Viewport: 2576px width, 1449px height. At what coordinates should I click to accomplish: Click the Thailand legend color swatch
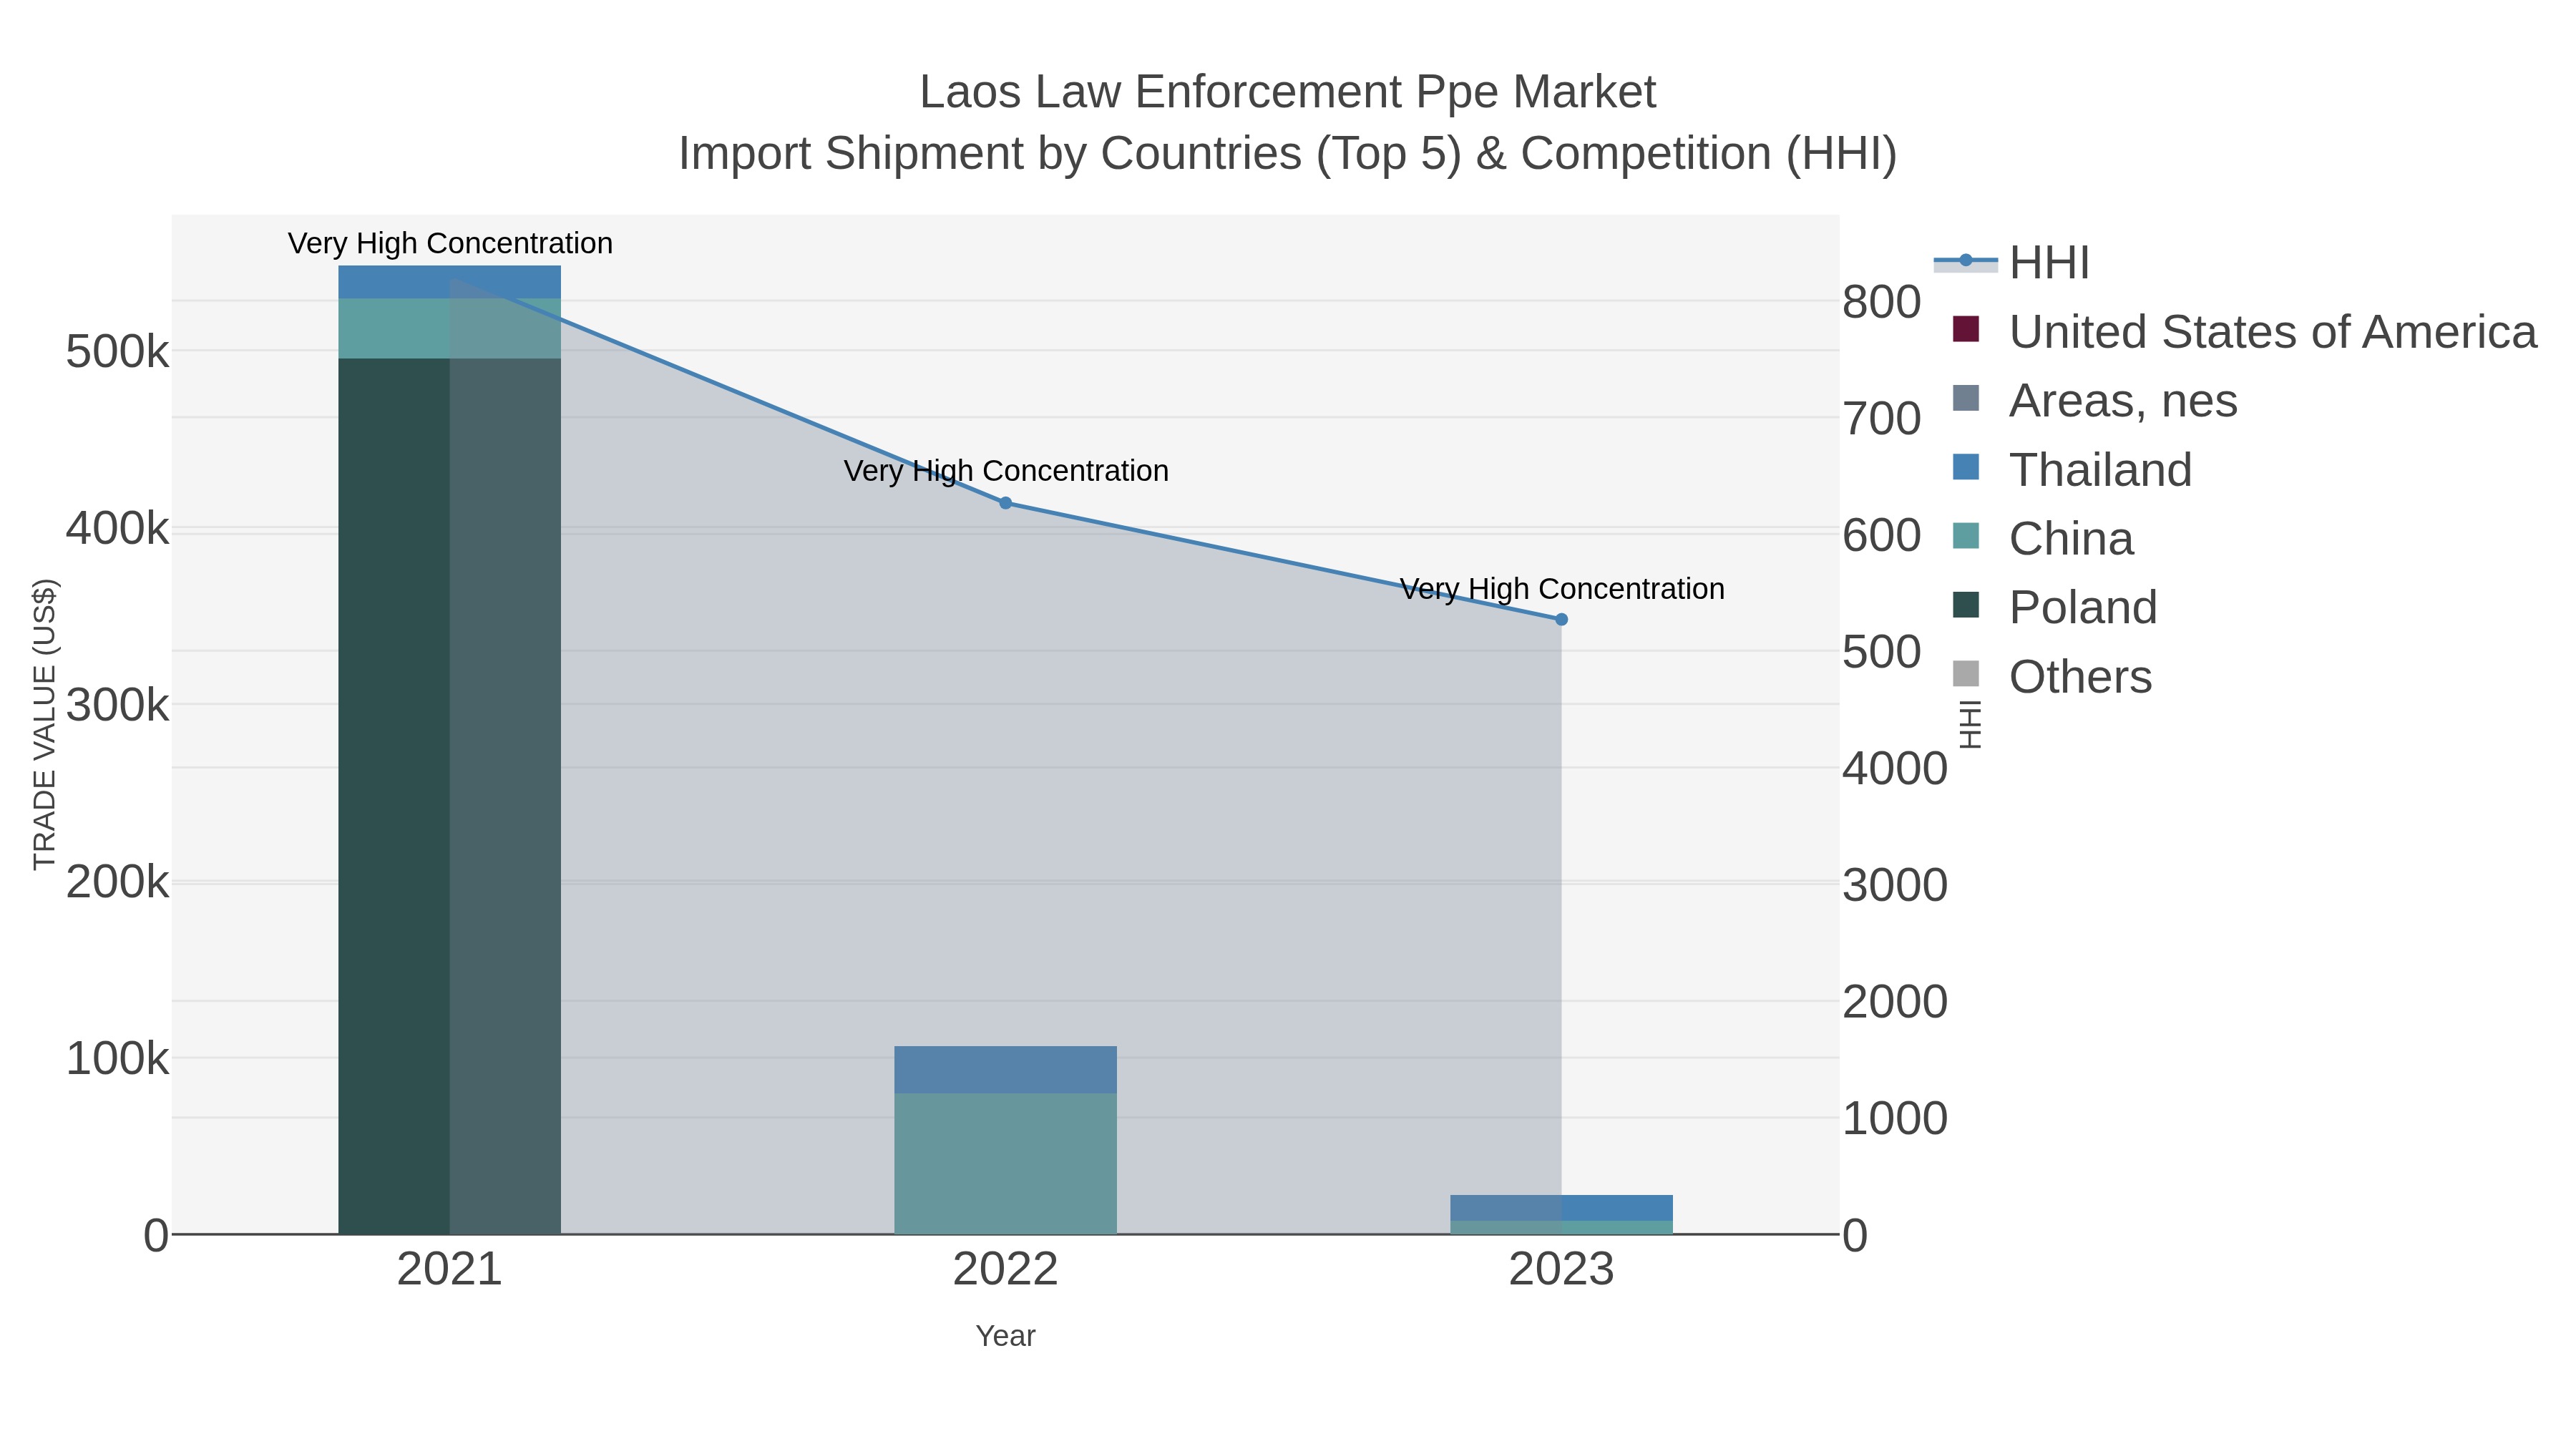(1966, 467)
